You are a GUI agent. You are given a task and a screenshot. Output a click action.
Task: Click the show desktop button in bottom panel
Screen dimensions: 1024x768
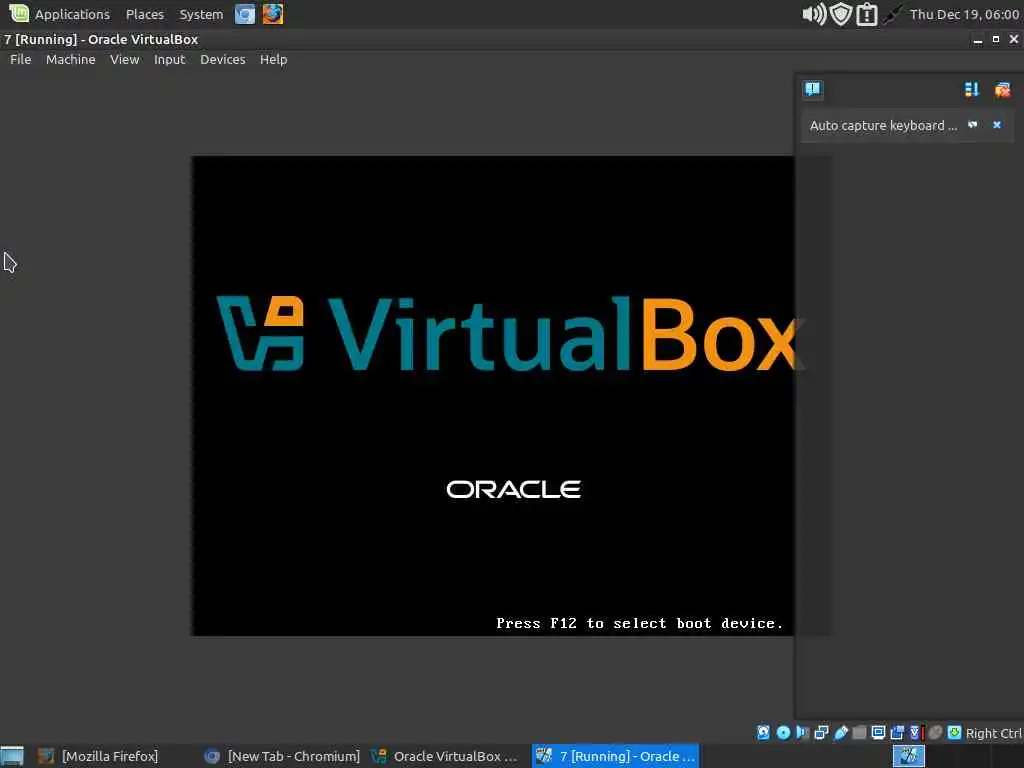point(12,756)
